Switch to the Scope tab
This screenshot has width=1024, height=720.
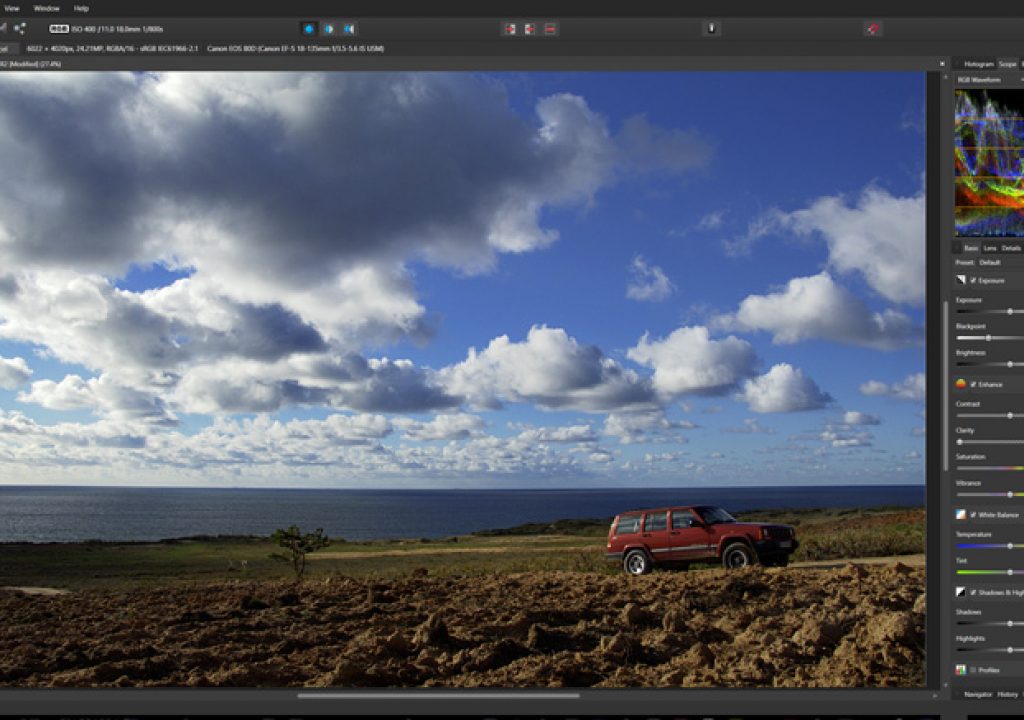pos(1008,64)
